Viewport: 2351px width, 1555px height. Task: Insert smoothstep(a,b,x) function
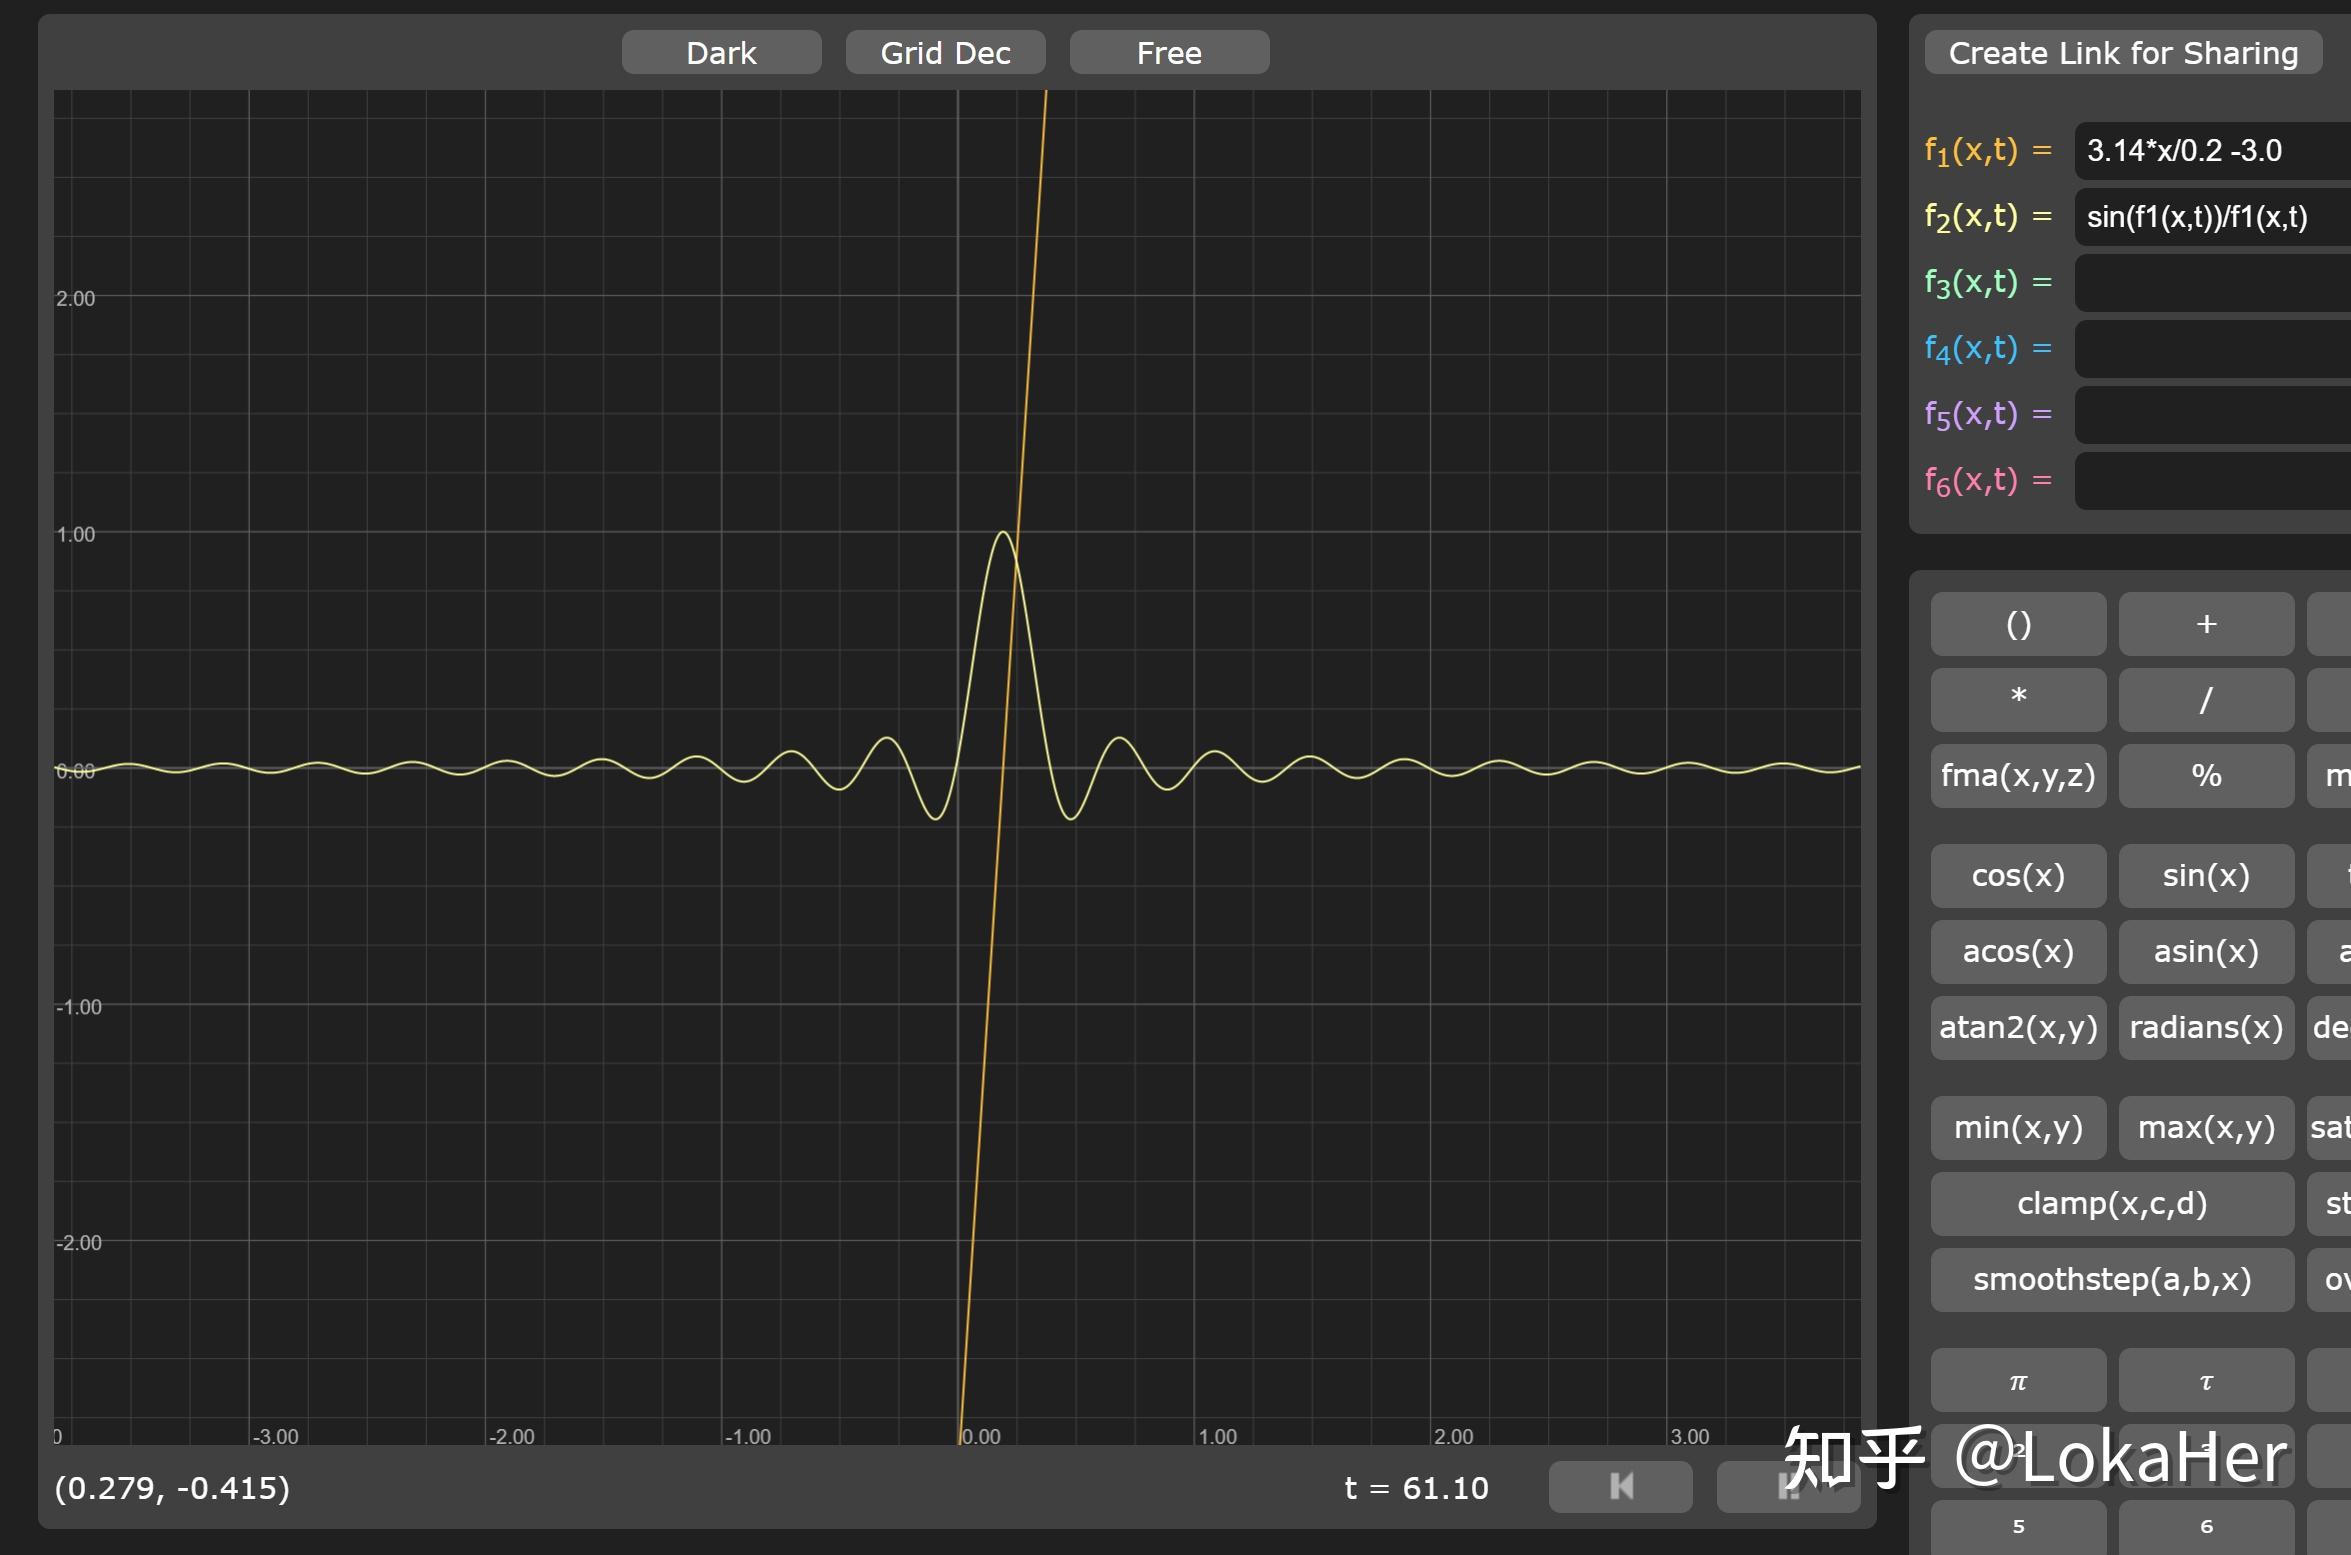pos(2111,1280)
